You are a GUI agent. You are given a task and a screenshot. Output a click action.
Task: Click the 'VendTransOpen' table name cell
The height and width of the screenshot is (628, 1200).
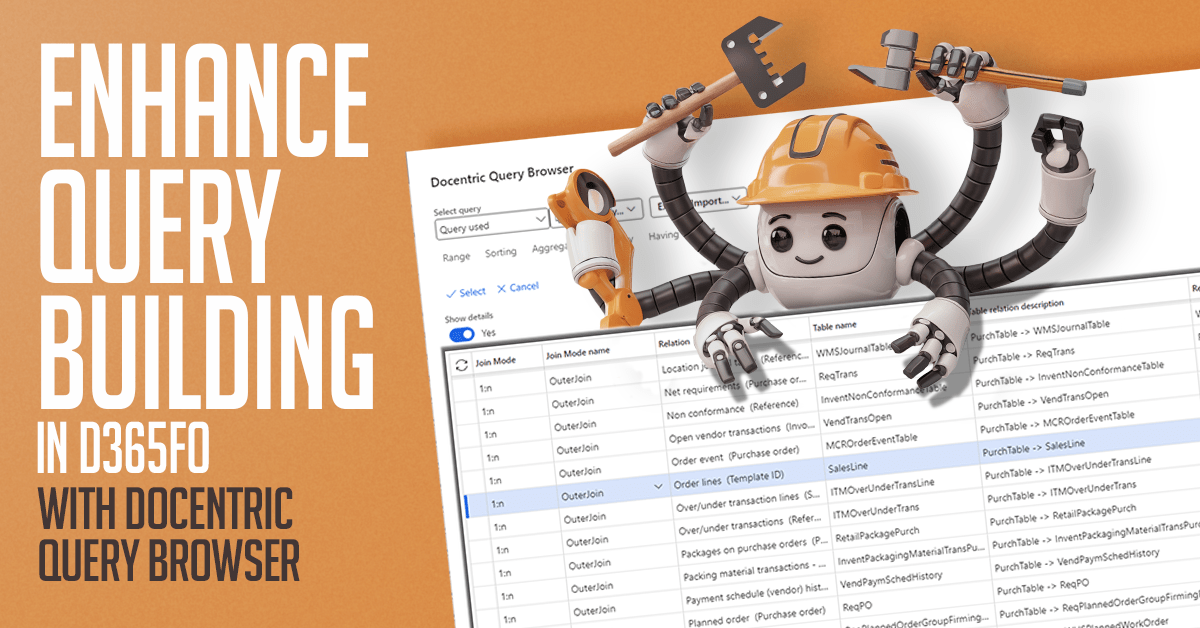pos(856,420)
